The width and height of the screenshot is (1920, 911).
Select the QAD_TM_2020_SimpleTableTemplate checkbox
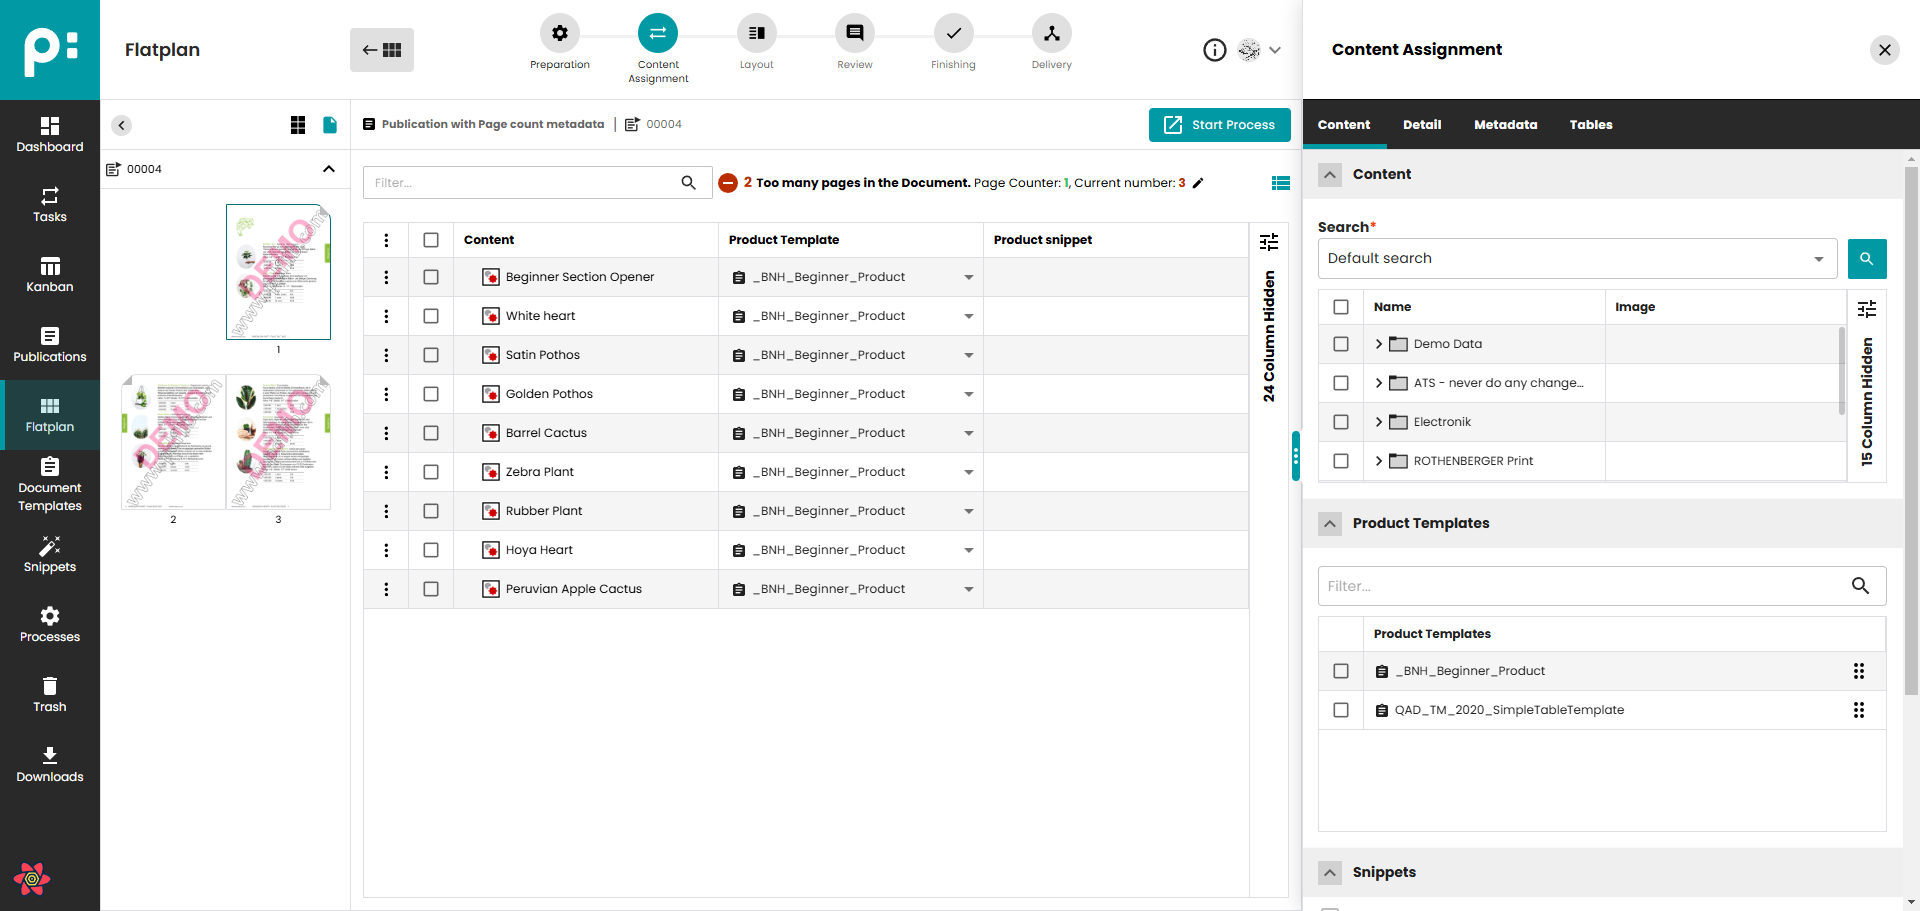pos(1341,710)
